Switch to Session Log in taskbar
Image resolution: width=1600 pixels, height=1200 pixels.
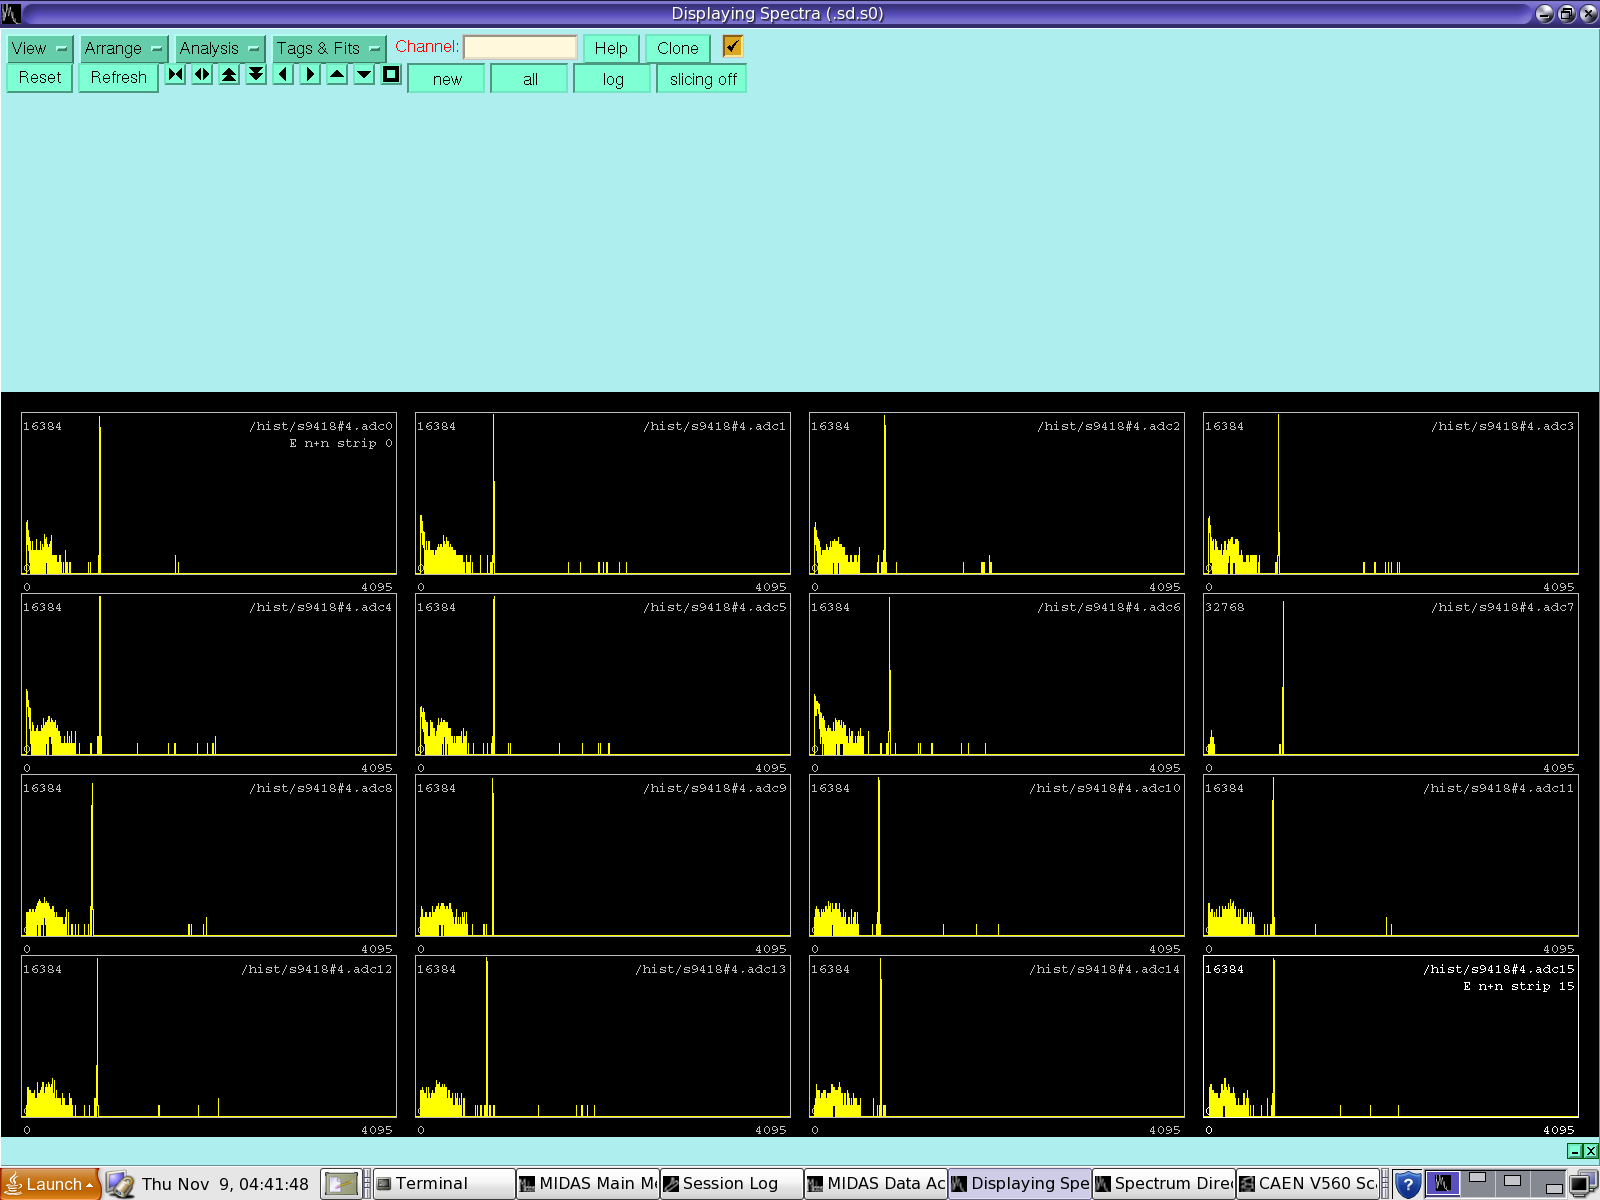click(731, 1184)
